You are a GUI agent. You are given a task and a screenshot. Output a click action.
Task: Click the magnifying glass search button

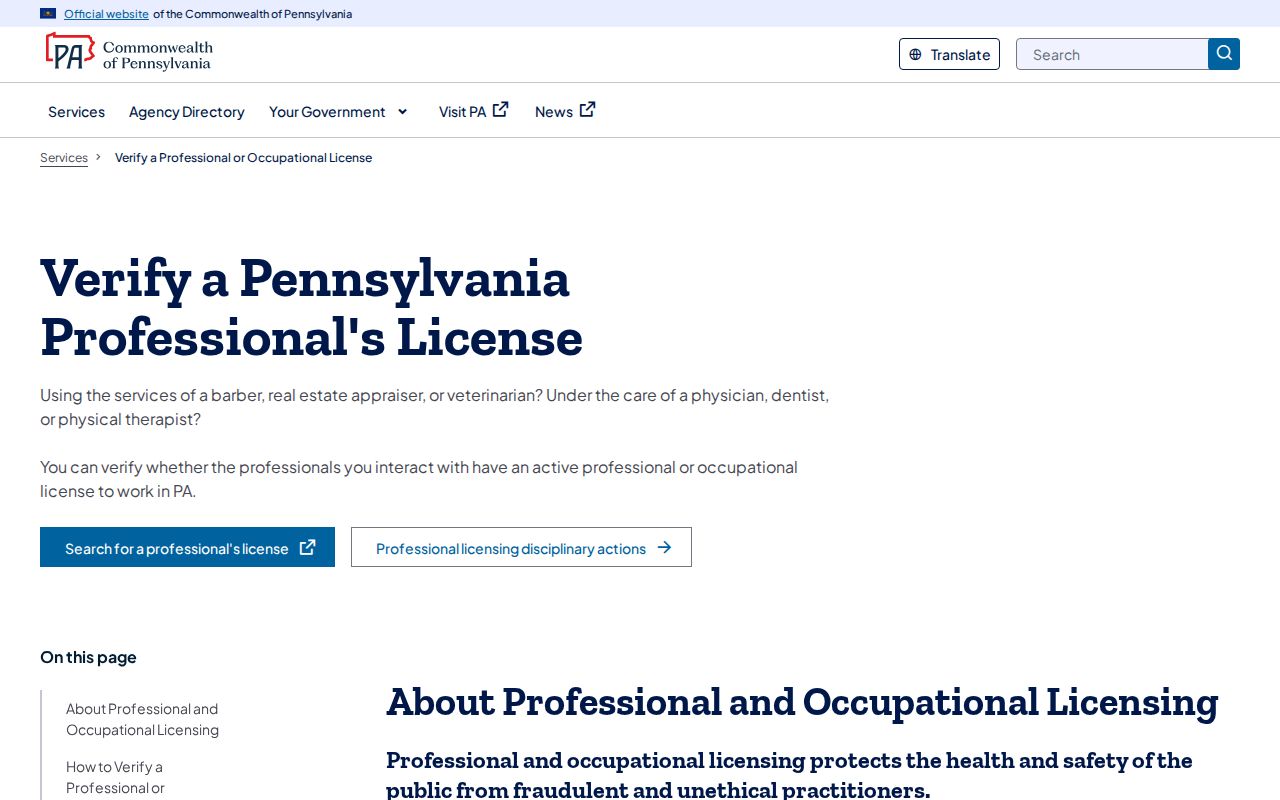point(1224,54)
